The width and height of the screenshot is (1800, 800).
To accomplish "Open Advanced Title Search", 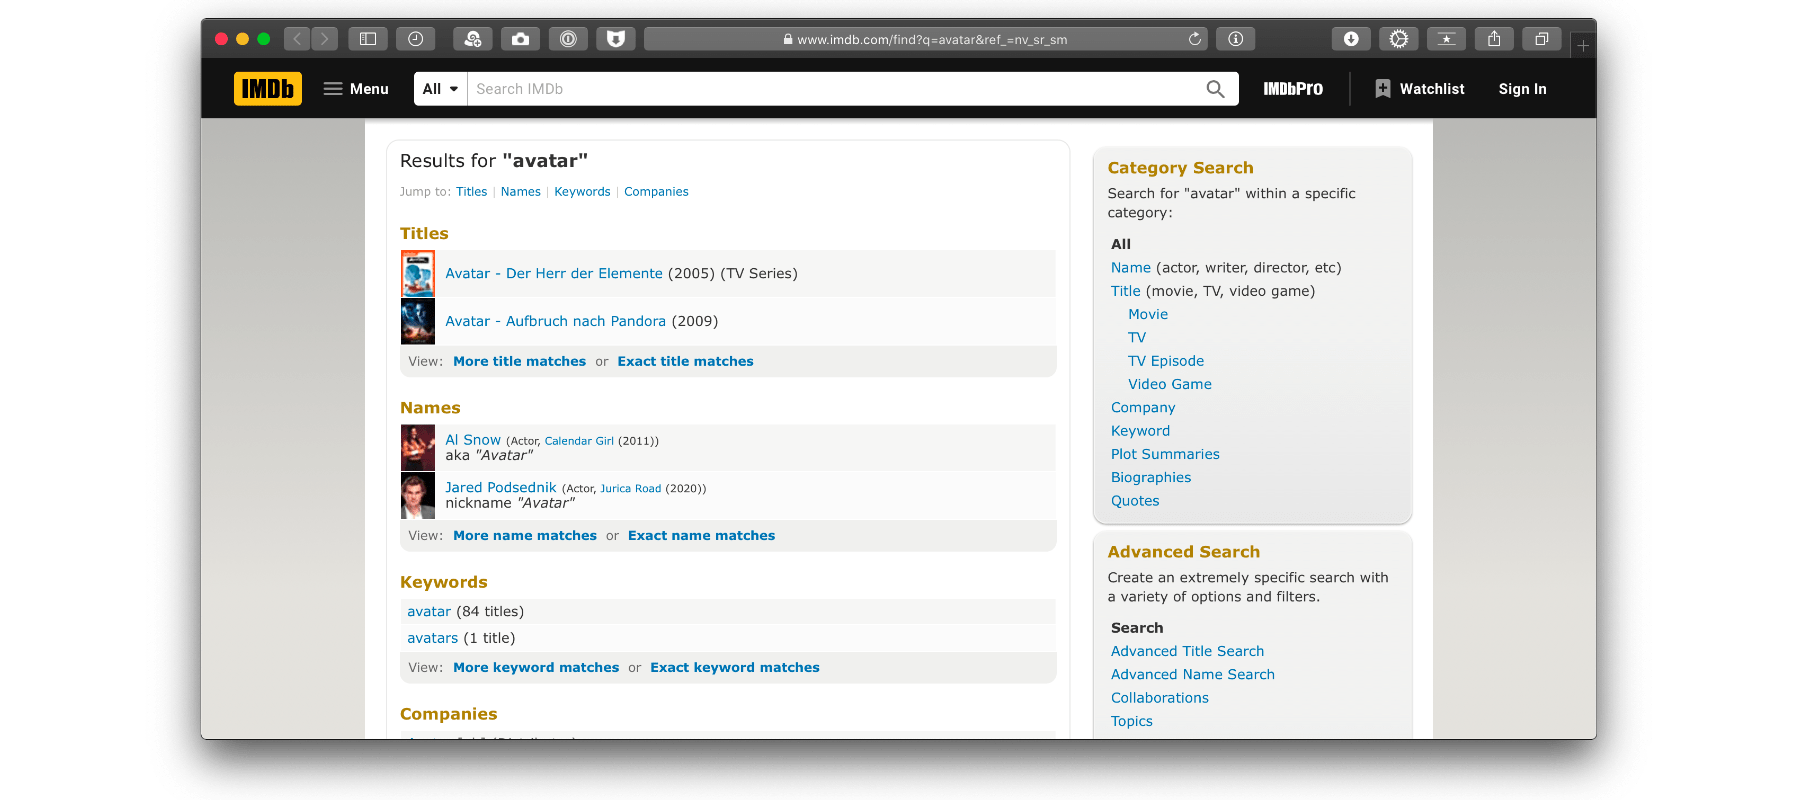I will coord(1187,651).
